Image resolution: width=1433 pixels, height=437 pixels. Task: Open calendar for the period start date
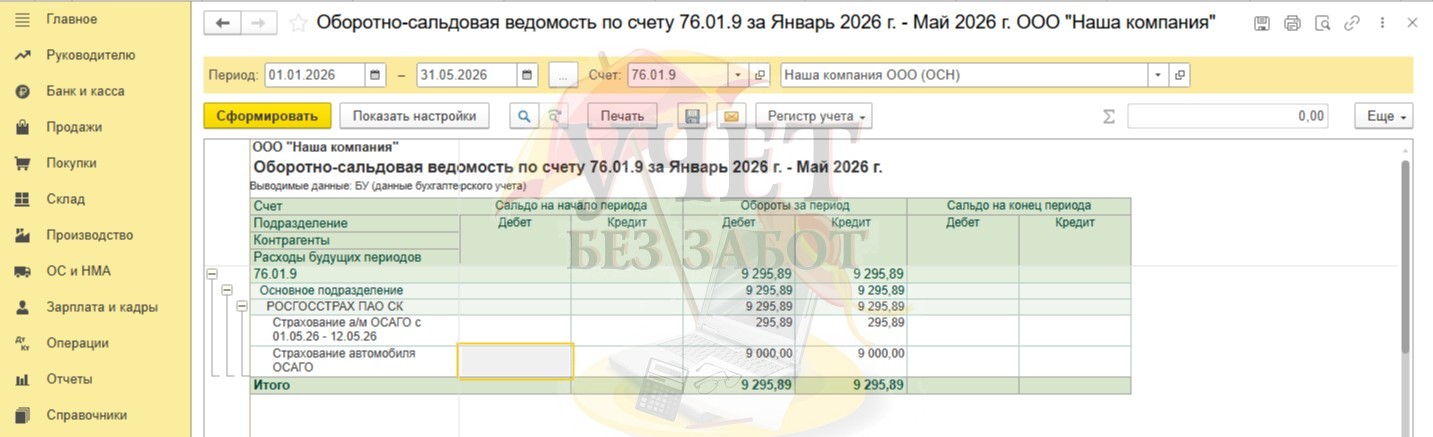coord(375,75)
